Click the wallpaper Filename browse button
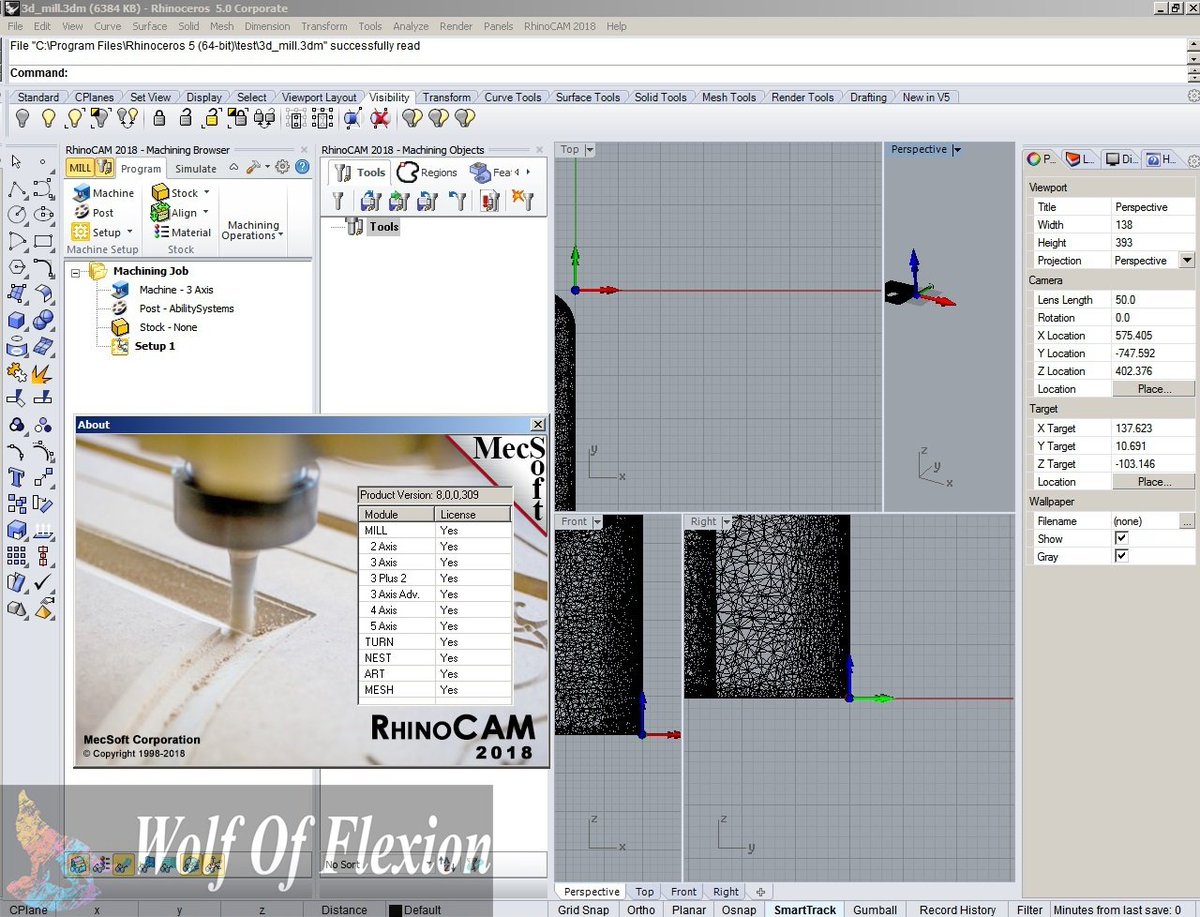Image resolution: width=1200 pixels, height=917 pixels. (1187, 521)
